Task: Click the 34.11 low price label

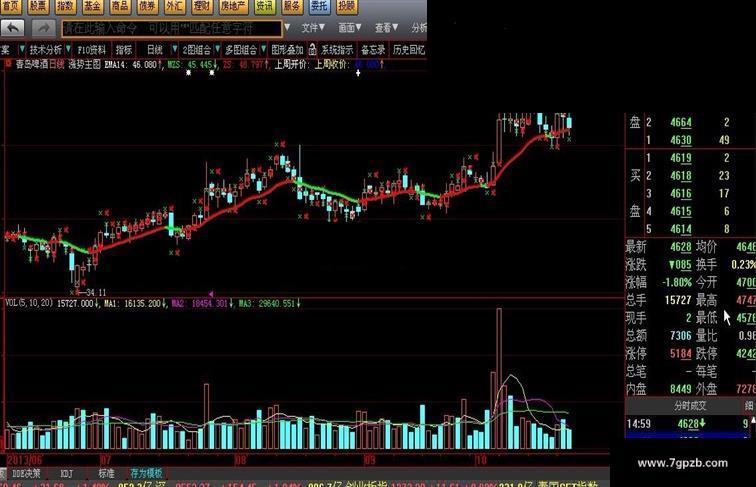Action: [x=96, y=293]
